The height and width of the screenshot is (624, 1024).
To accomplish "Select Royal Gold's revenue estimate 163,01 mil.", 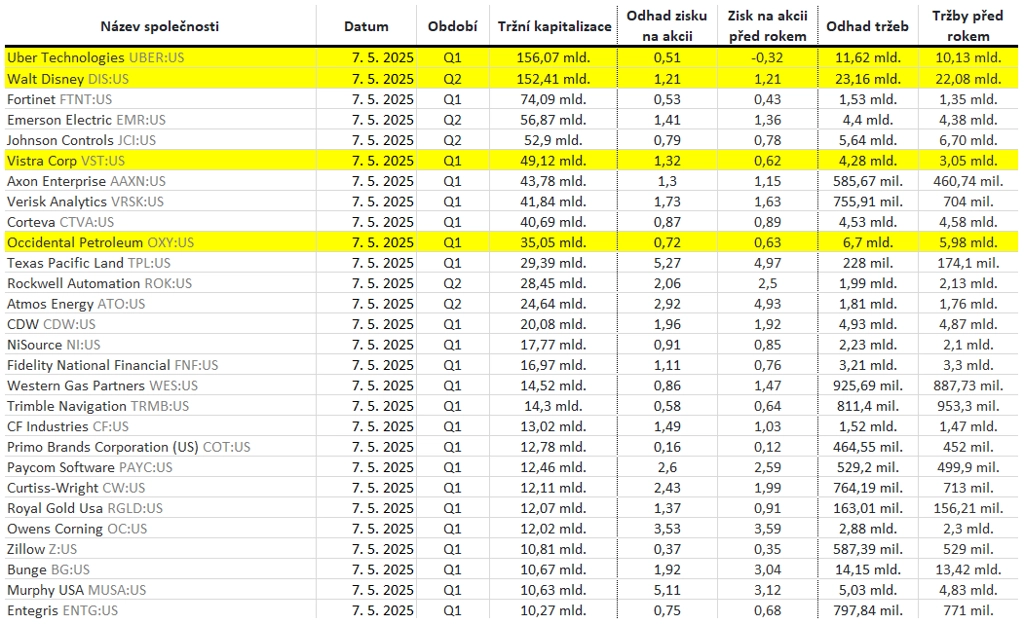I will pos(868,508).
